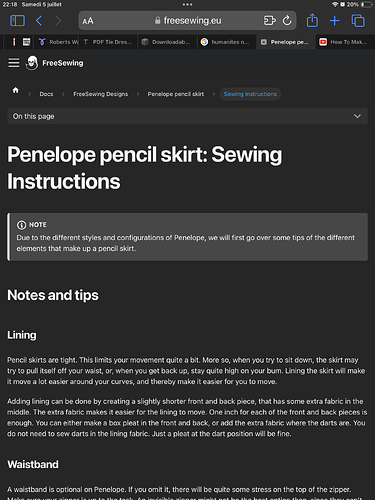Open the extensions icon in address bar
Image resolution: width=375 pixels, height=500 pixels.
[269, 21]
